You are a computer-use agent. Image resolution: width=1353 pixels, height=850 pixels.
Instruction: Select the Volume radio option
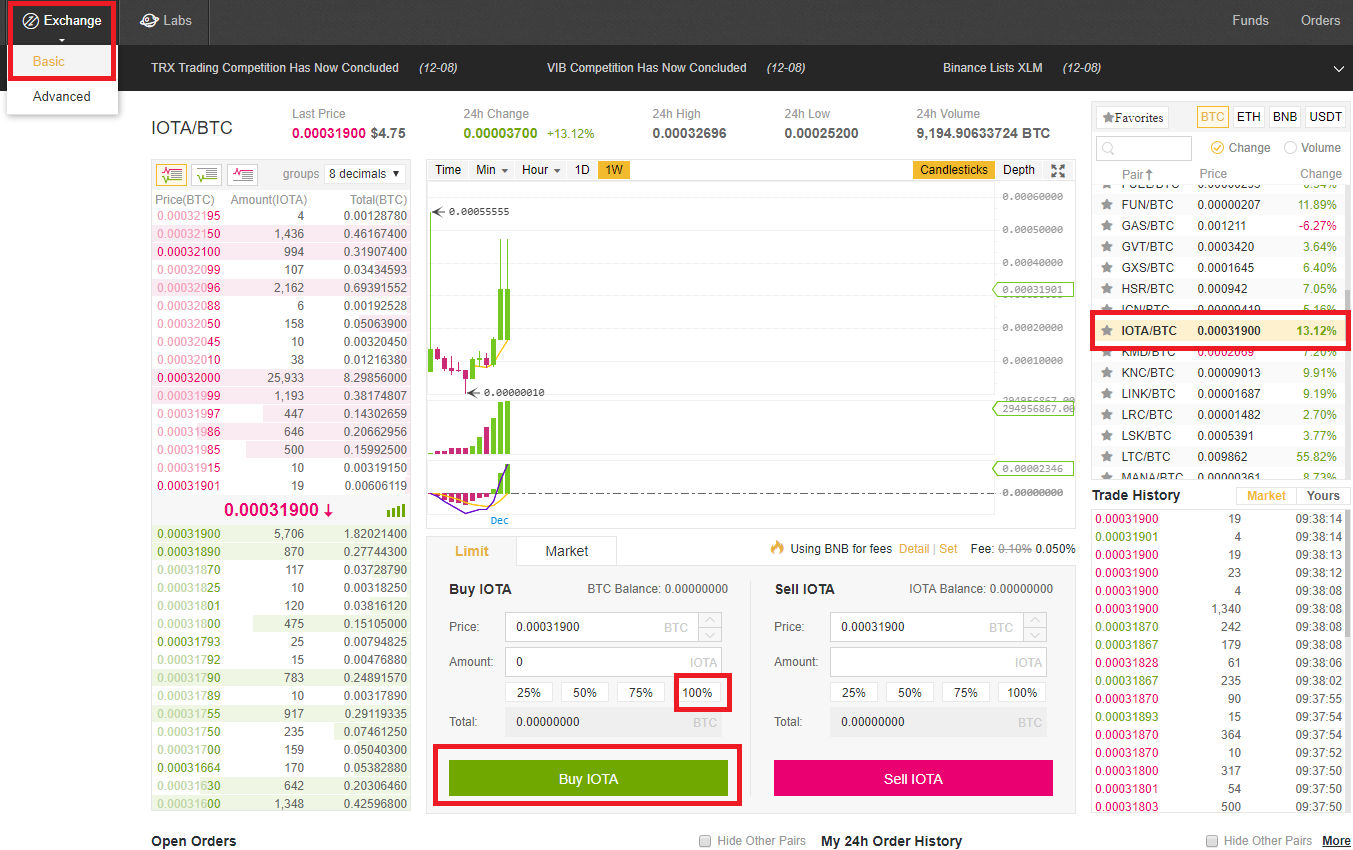pyautogui.click(x=1290, y=148)
